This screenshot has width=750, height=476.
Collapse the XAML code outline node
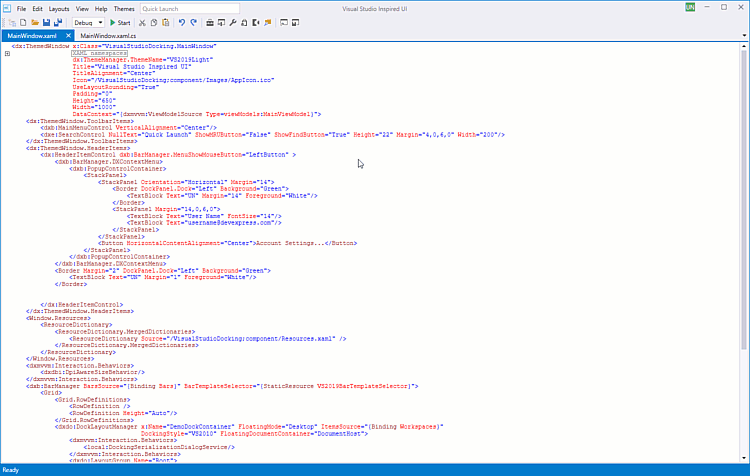7,53
